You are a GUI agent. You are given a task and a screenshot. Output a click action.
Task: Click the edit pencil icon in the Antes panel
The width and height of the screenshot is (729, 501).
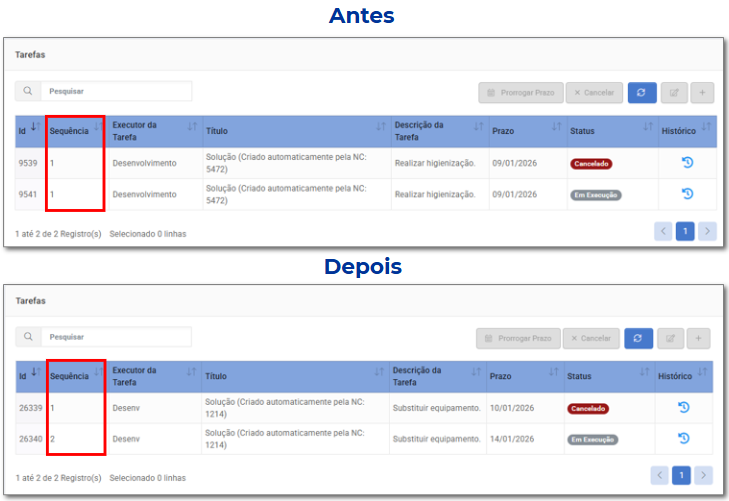pyautogui.click(x=673, y=92)
